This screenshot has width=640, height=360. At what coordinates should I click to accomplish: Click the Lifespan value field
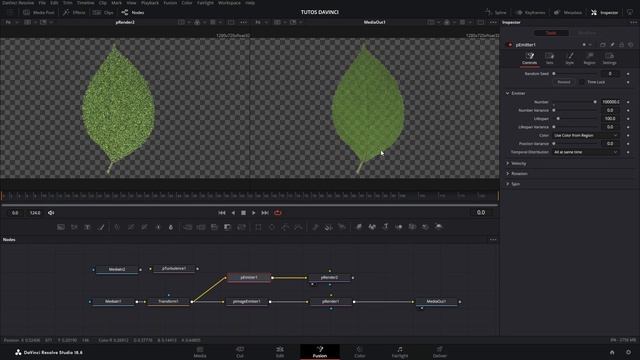click(610, 119)
